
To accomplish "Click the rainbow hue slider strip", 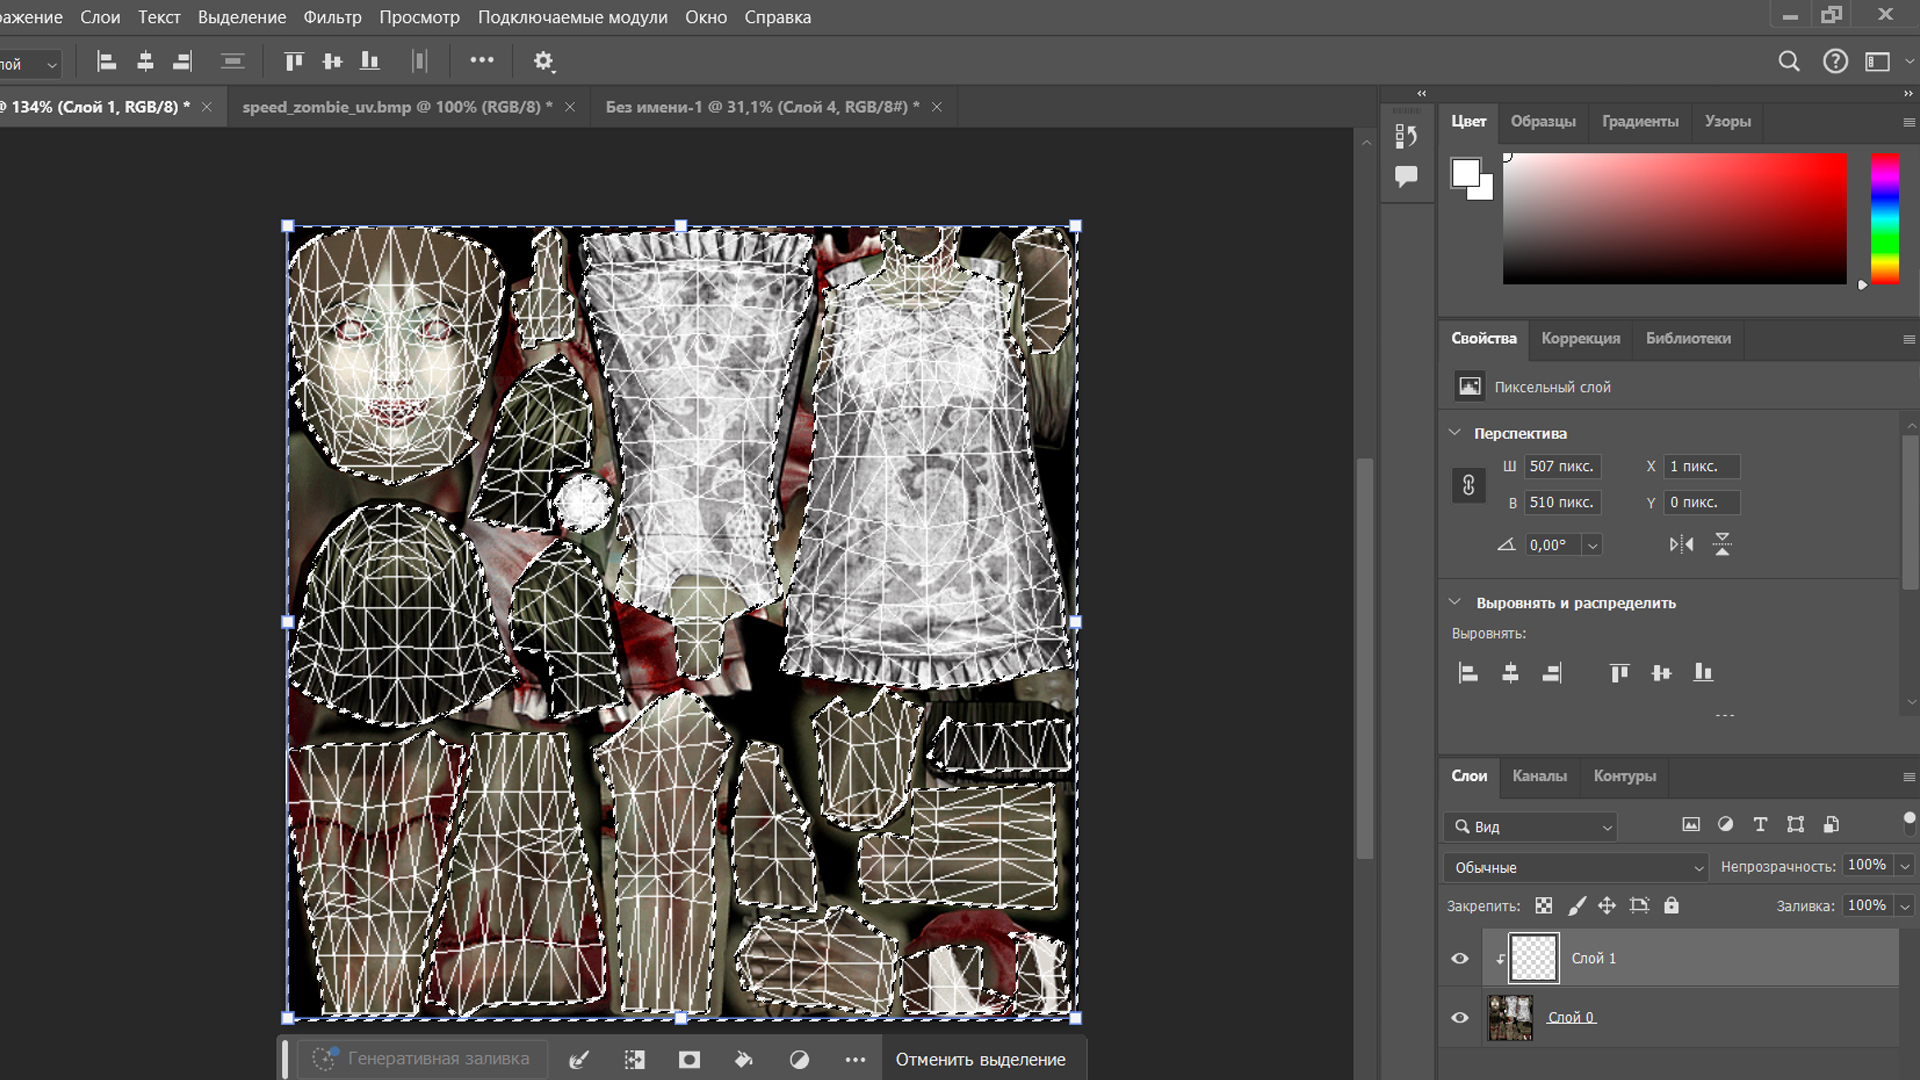I will click(x=1884, y=218).
